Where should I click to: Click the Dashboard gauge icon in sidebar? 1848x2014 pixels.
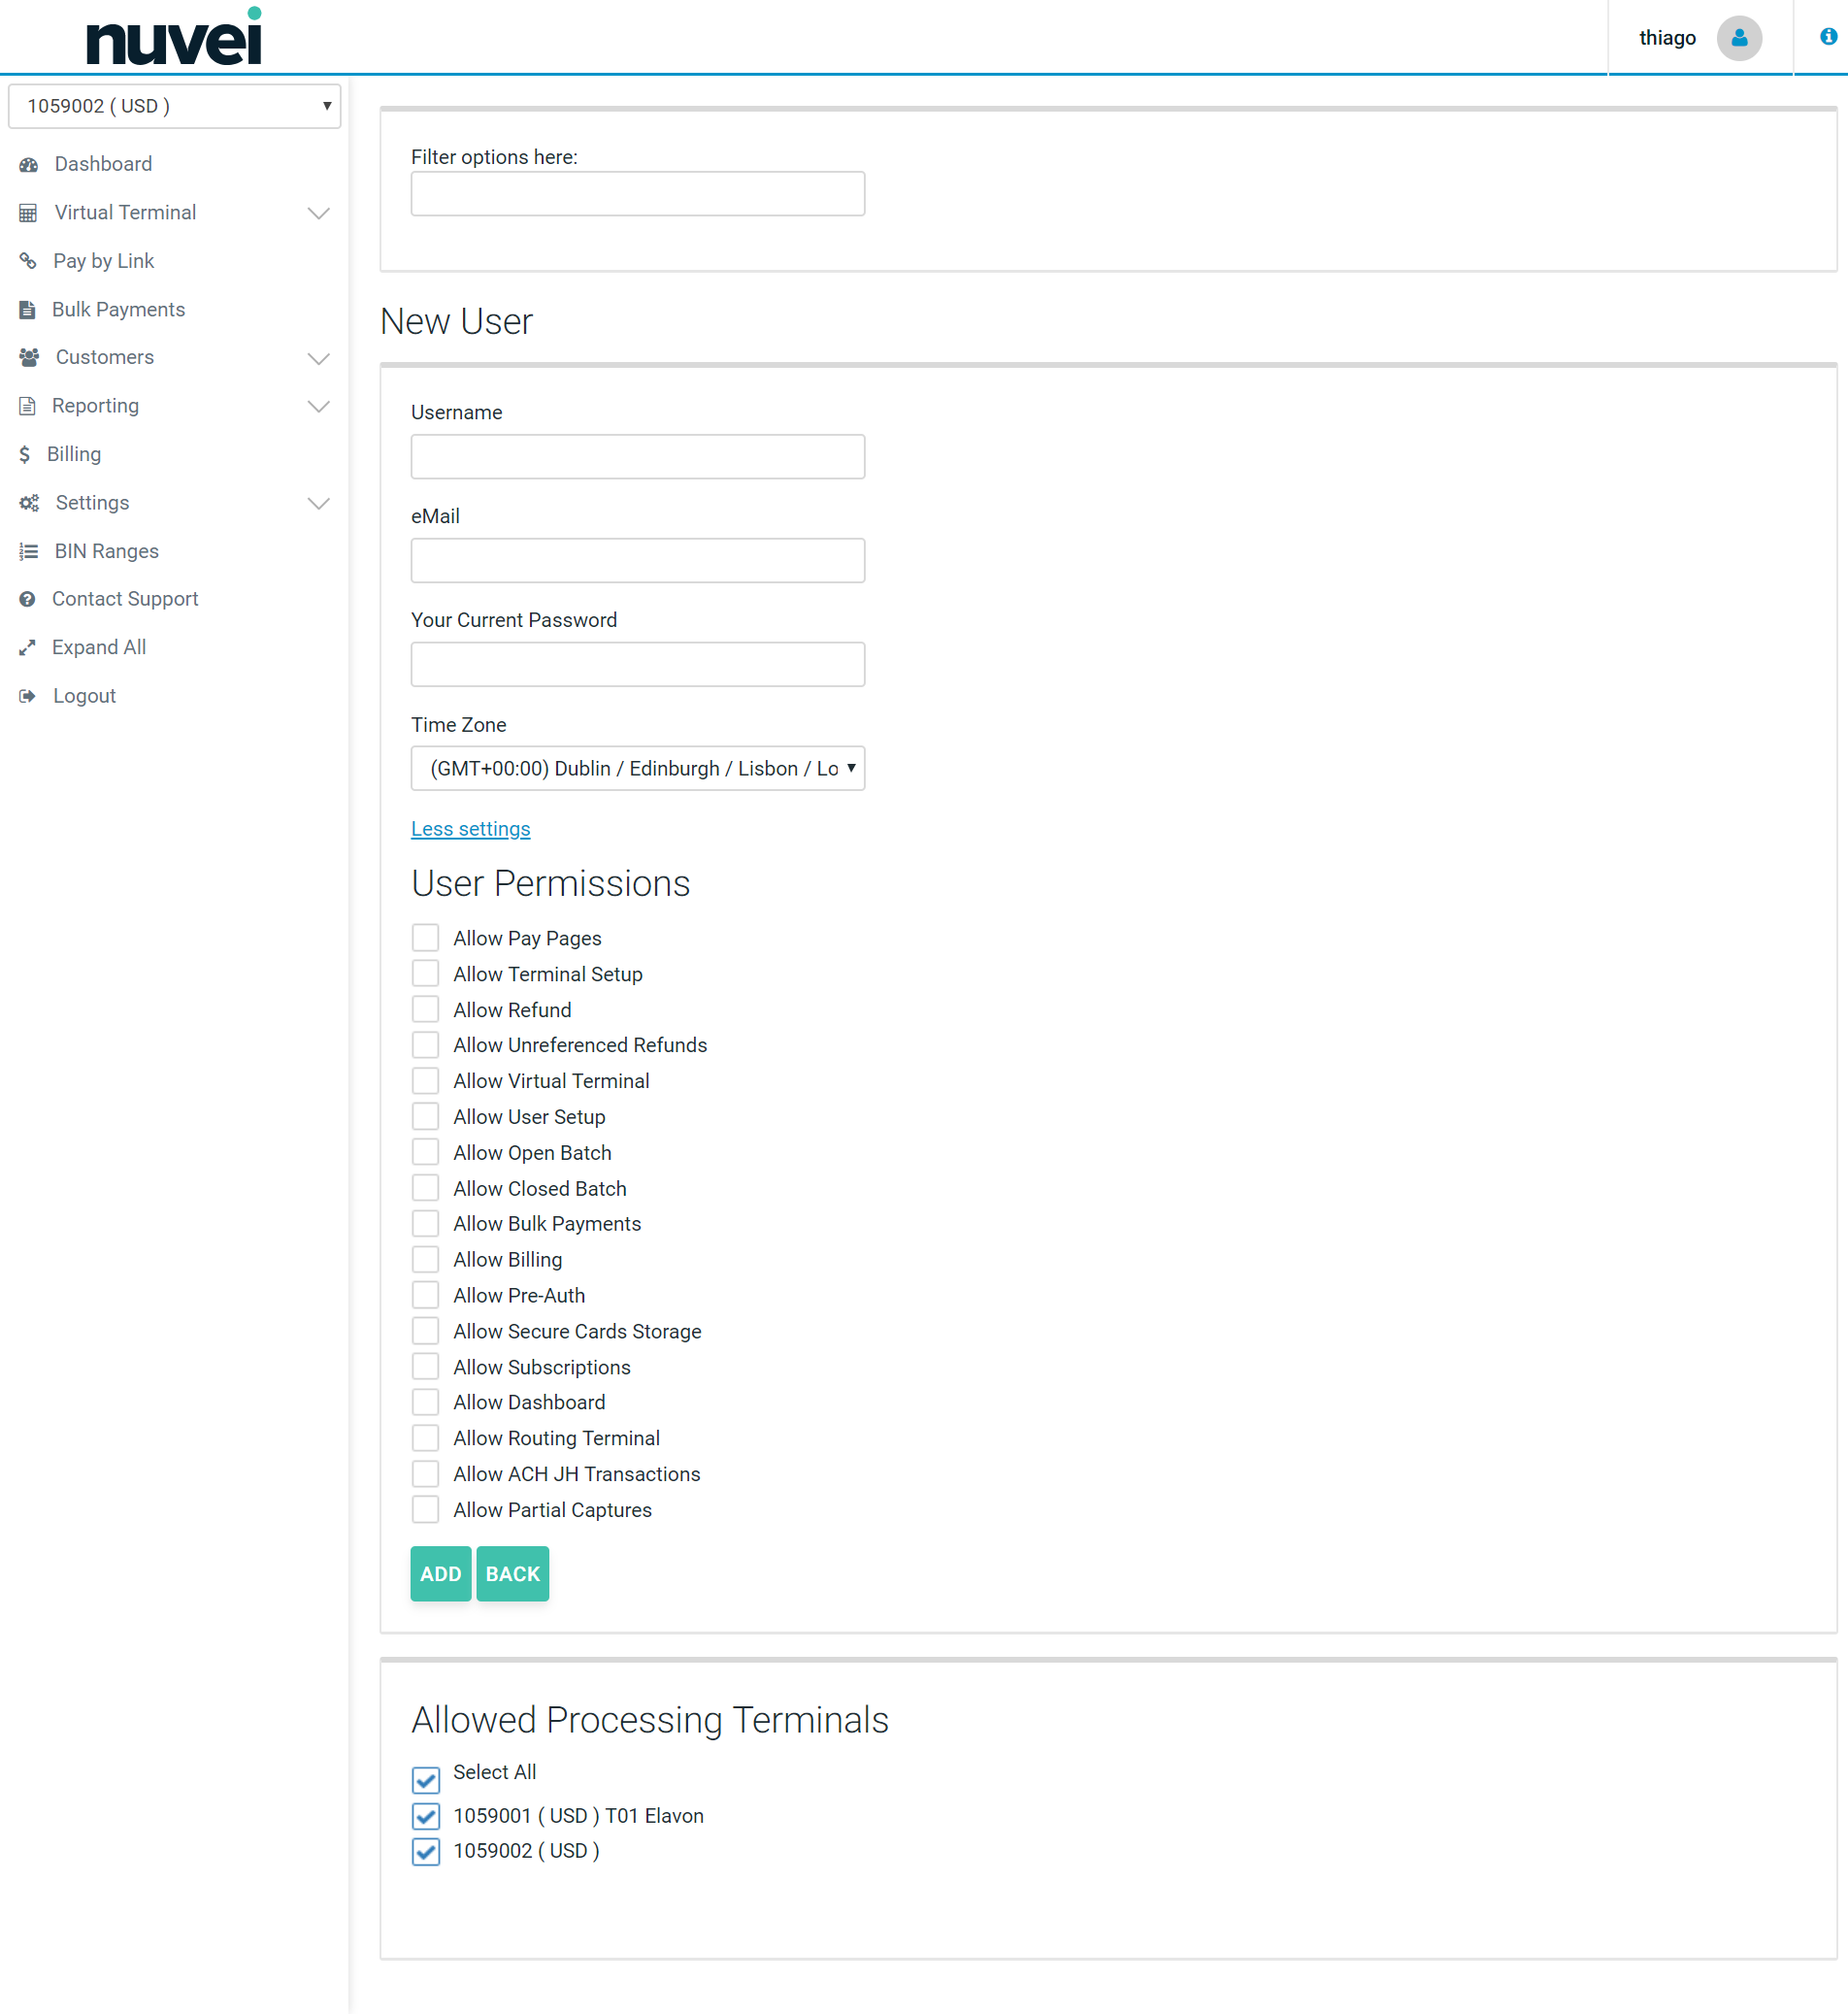[28, 164]
